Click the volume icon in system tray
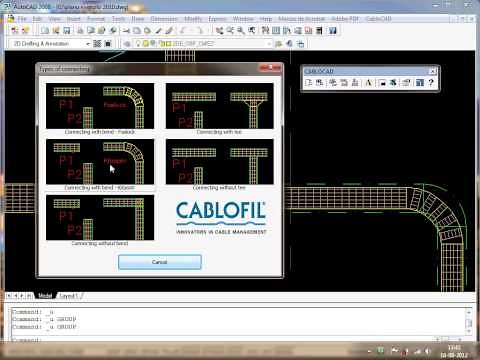 (428, 351)
